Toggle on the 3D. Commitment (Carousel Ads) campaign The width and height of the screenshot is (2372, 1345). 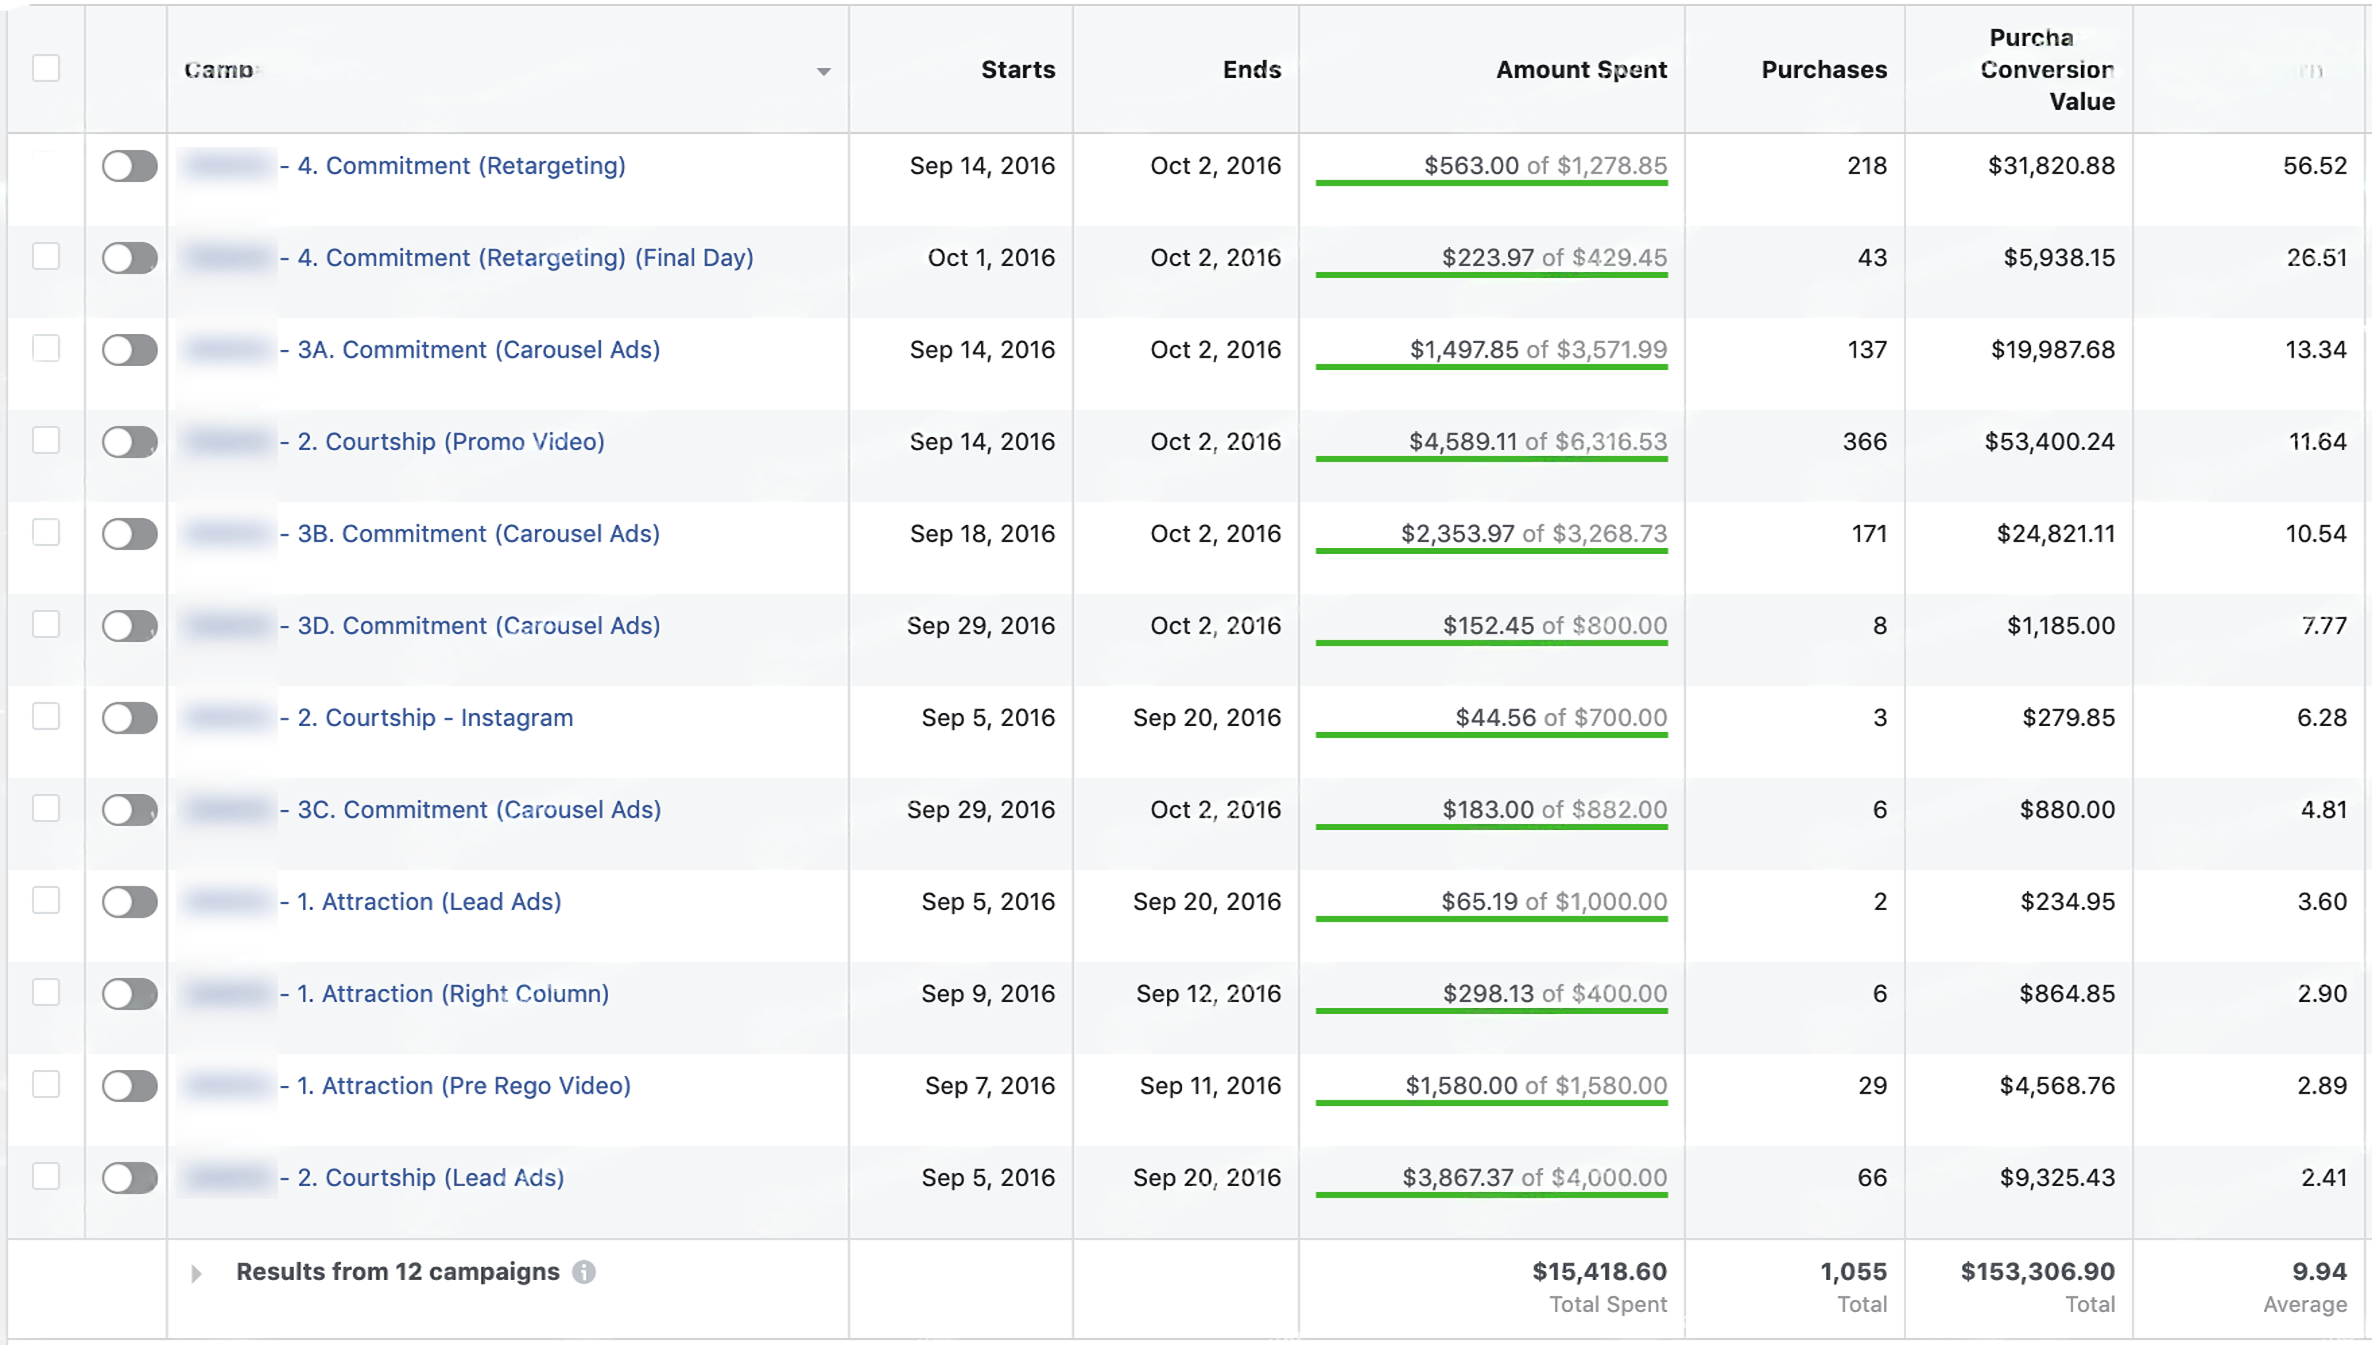[x=130, y=626]
